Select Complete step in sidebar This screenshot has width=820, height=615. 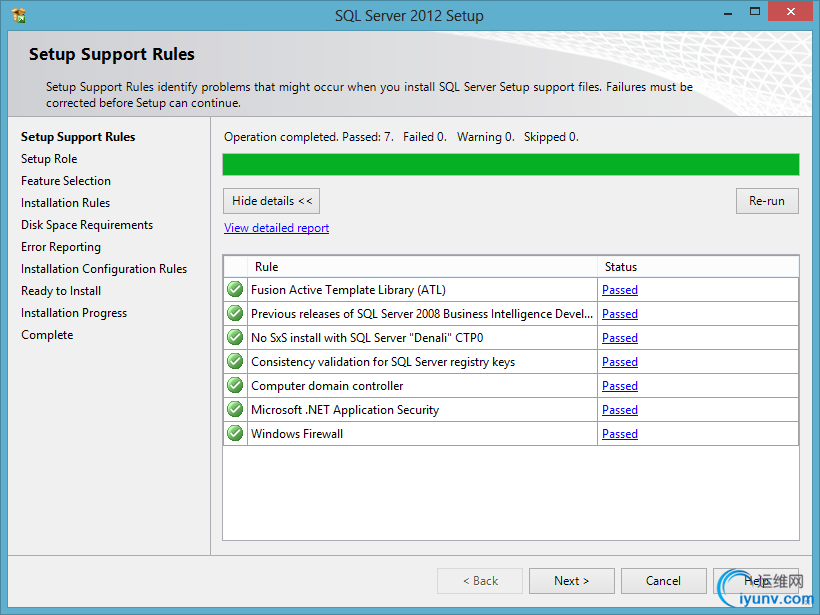tap(47, 335)
